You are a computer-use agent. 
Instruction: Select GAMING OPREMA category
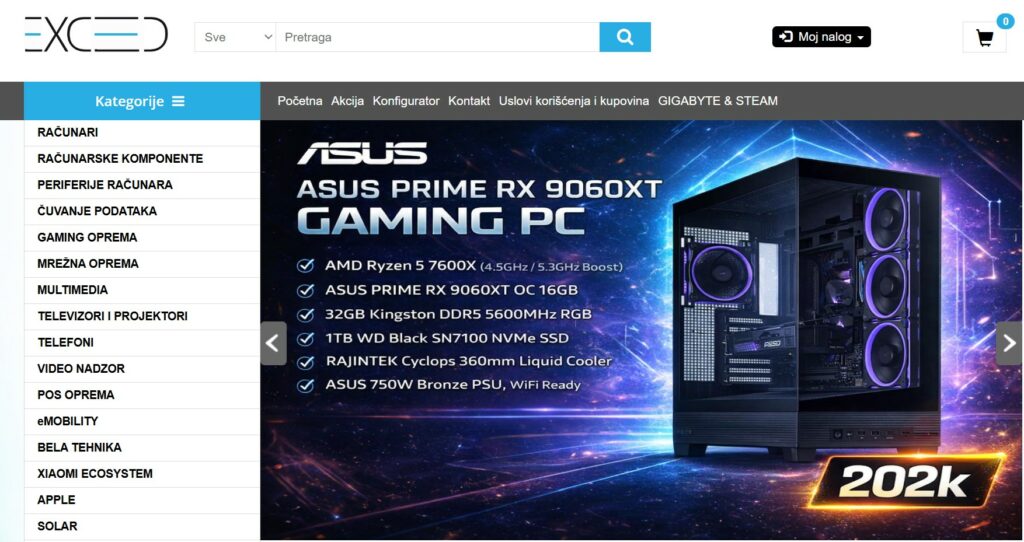pyautogui.click(x=142, y=238)
